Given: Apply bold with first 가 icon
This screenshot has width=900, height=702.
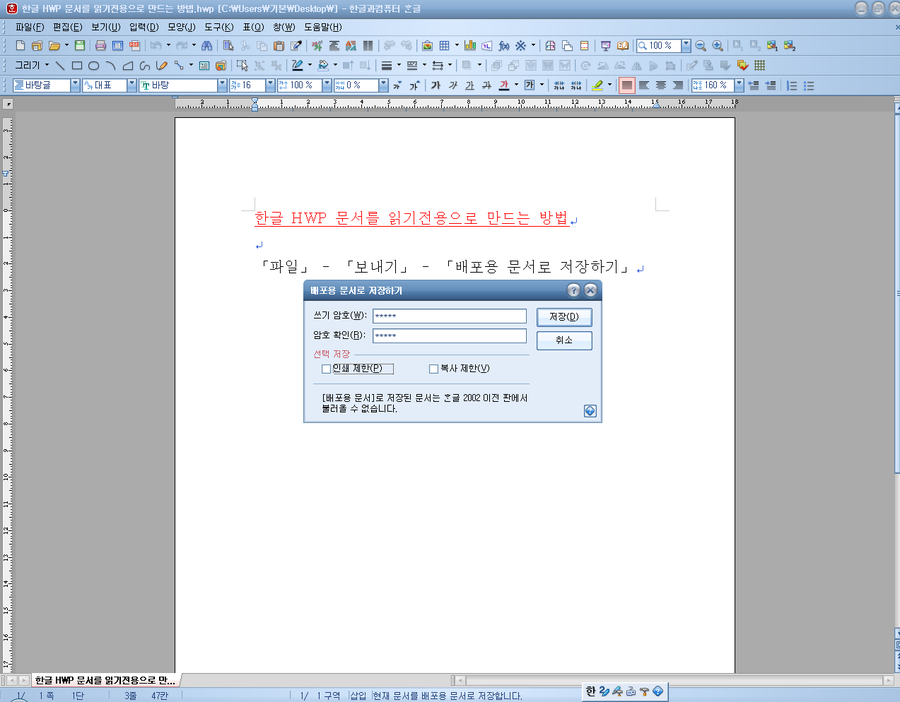Looking at the screenshot, I should click(436, 86).
